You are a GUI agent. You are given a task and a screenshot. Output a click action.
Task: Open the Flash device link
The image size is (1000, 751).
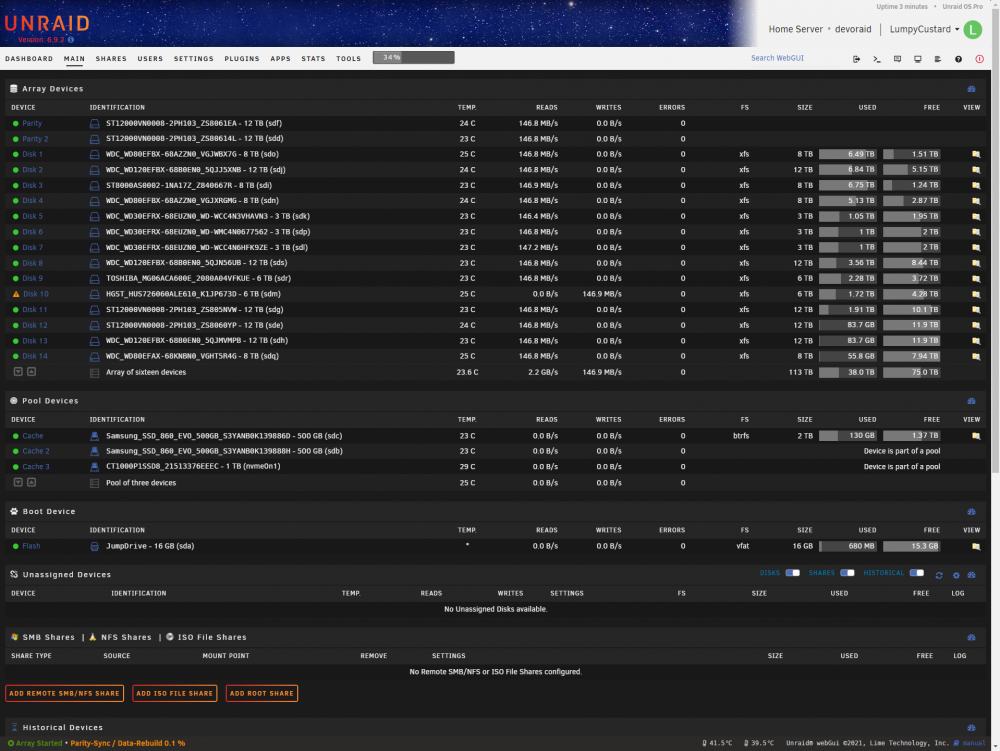[x=31, y=546]
